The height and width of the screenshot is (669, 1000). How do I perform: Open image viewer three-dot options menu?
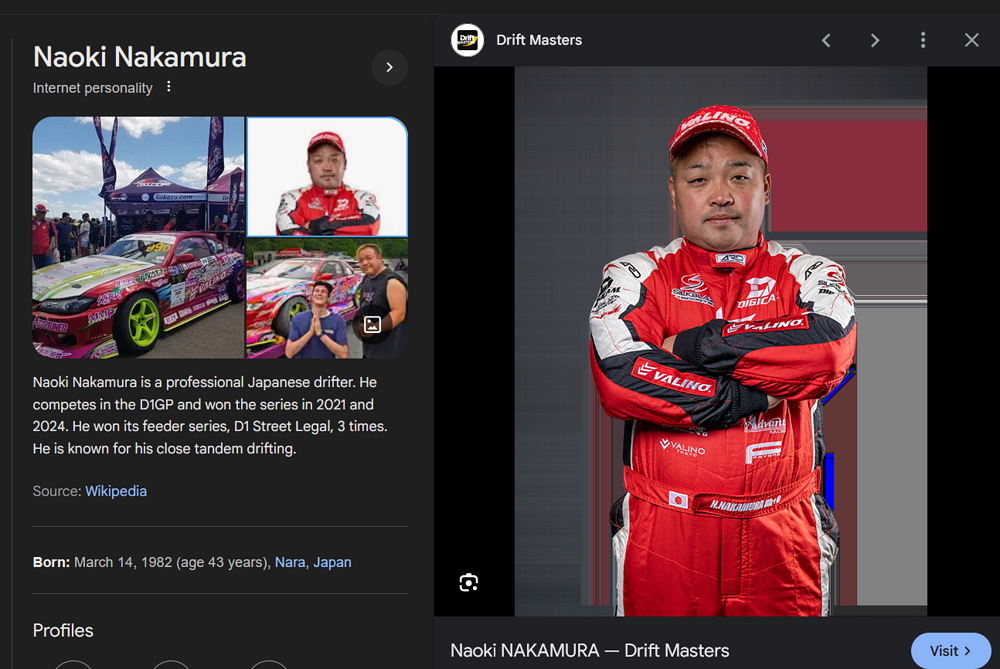coord(922,40)
